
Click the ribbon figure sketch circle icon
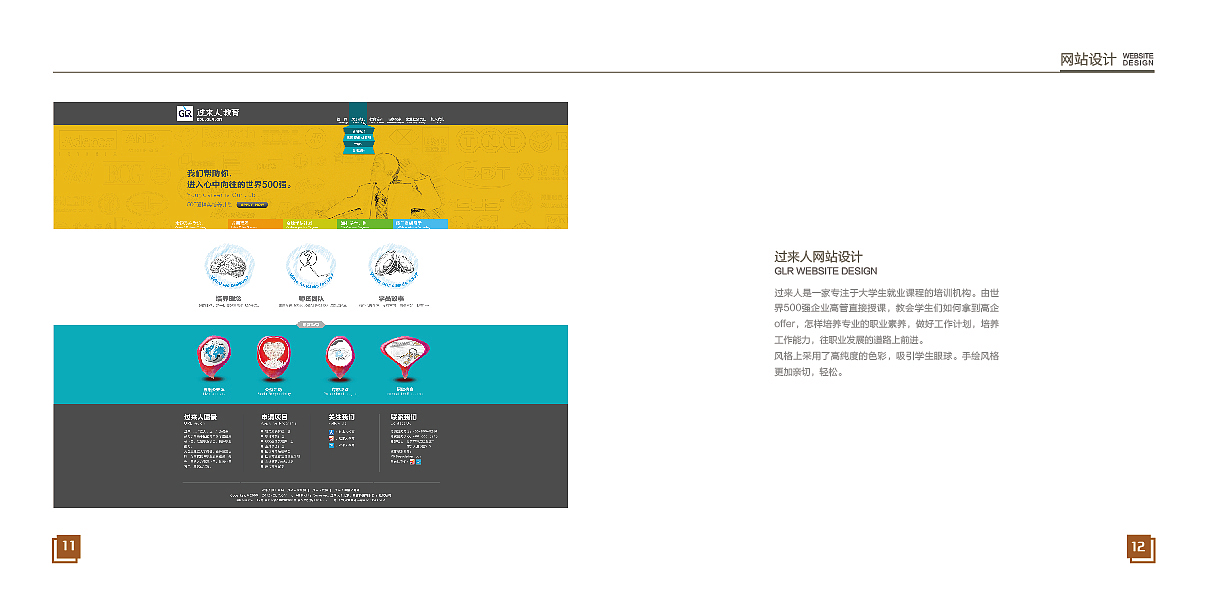click(x=311, y=267)
